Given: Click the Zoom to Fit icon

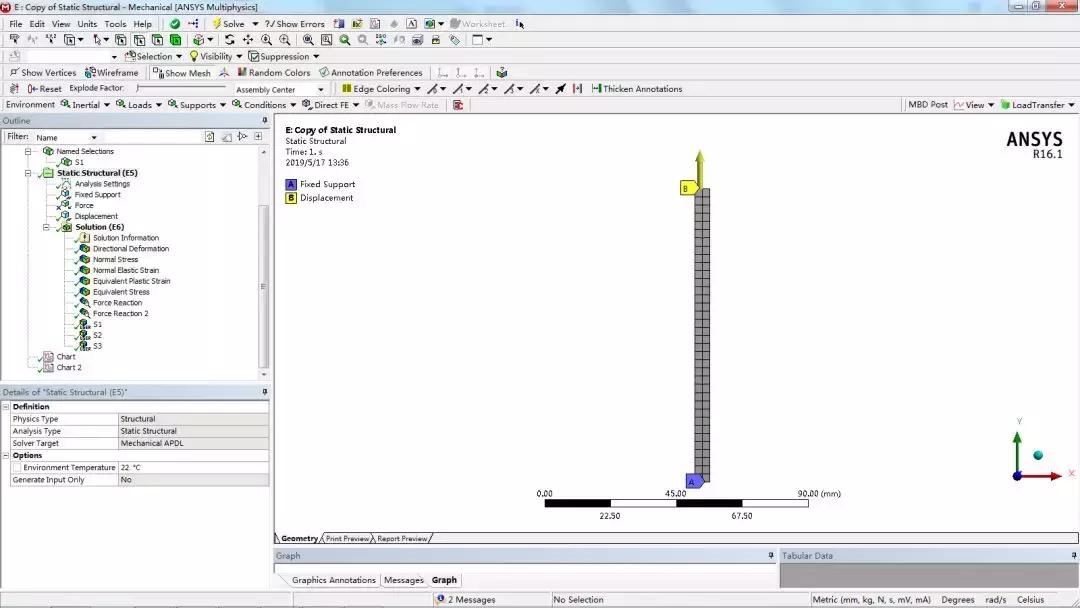Looking at the screenshot, I should pyautogui.click(x=308, y=40).
